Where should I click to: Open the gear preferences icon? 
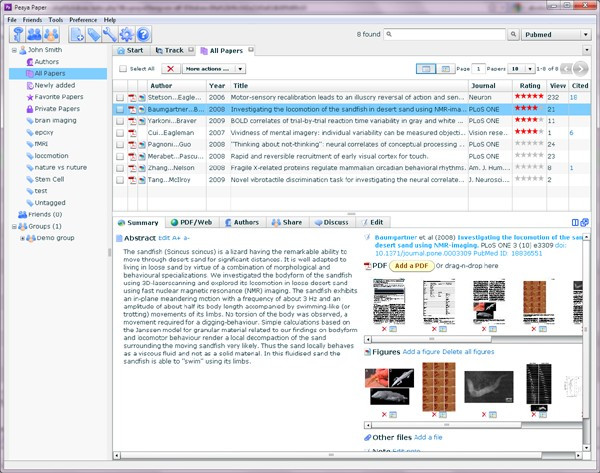[x=127, y=34]
